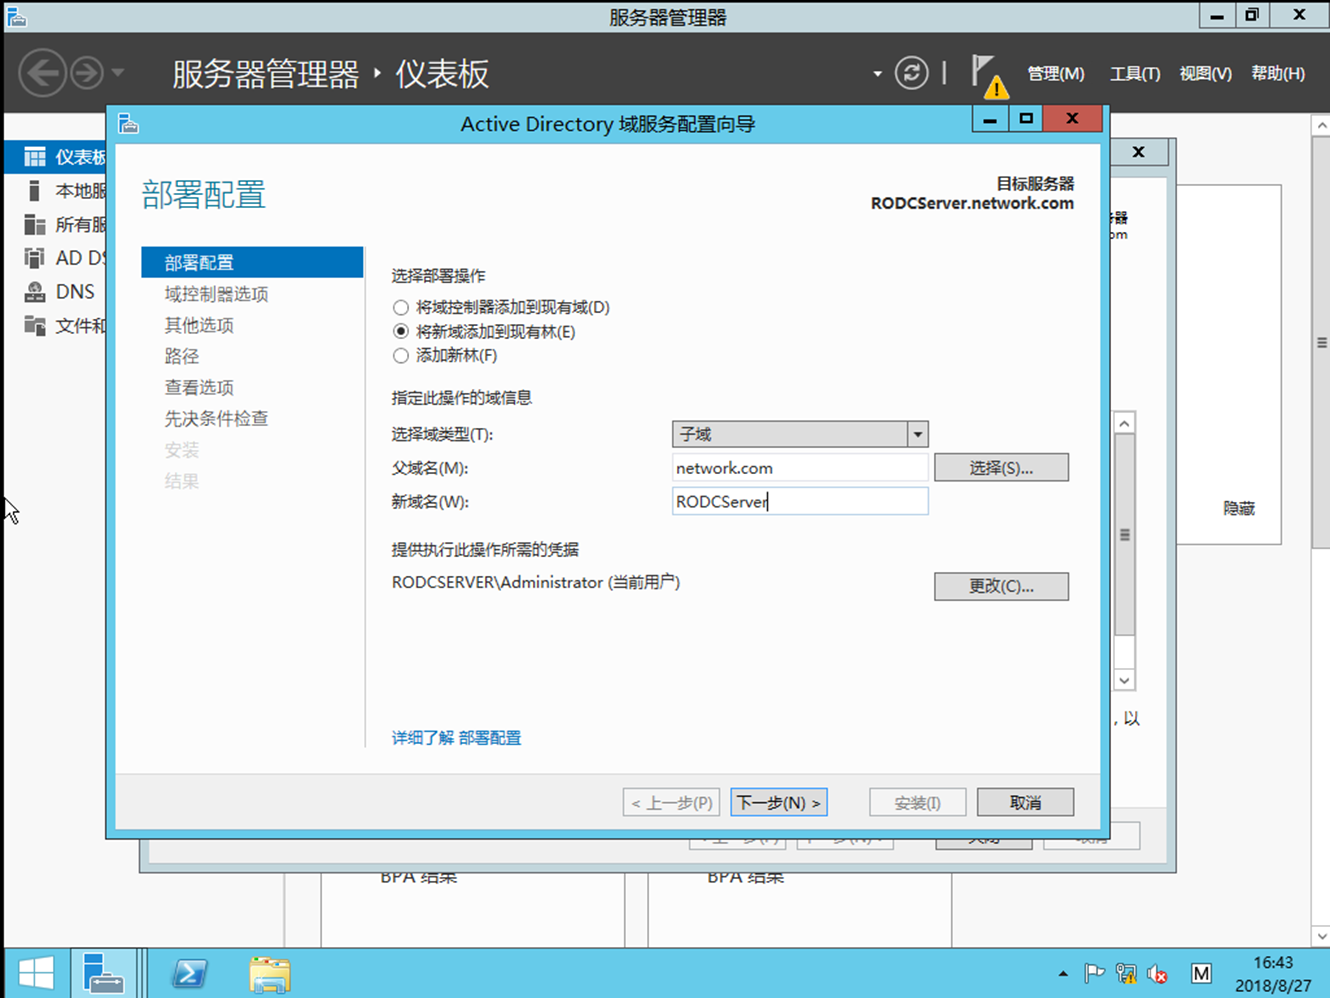
Task: Select the 仪表板 dashboard icon in sidebar
Action: (35, 157)
